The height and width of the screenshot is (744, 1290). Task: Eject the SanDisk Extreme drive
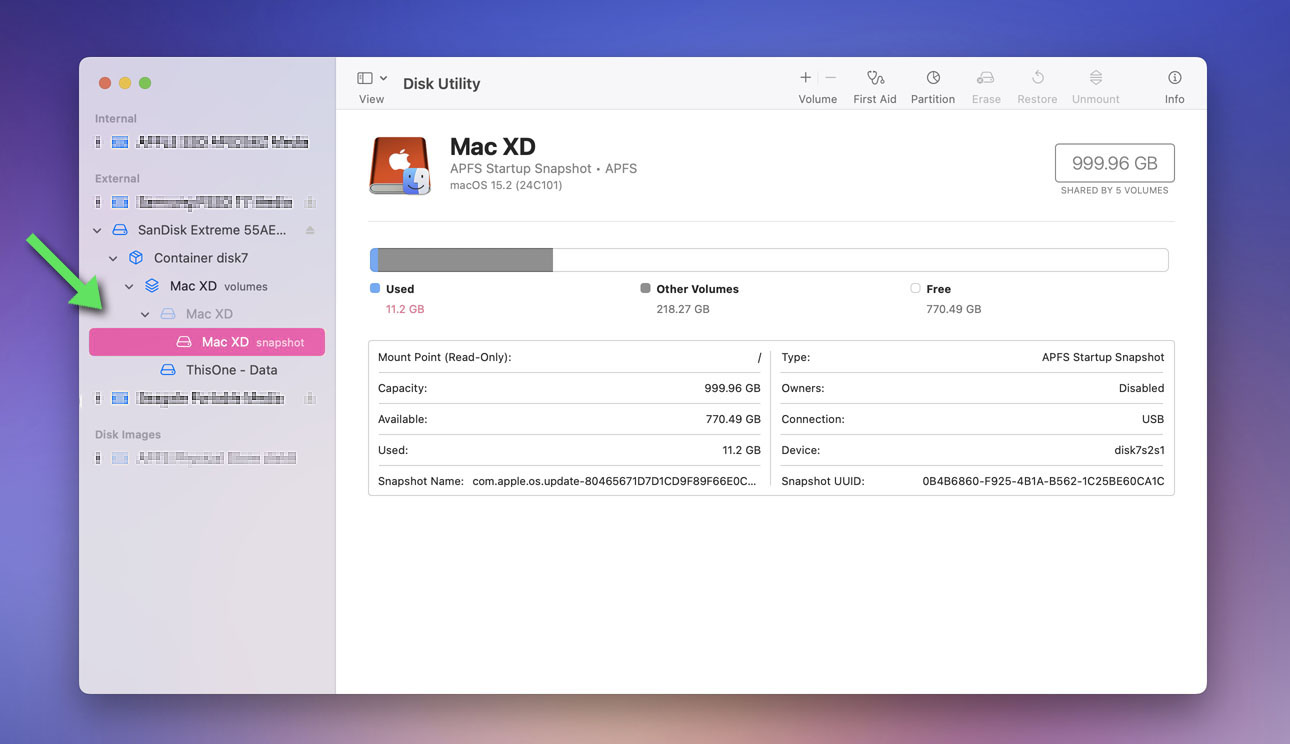click(310, 230)
